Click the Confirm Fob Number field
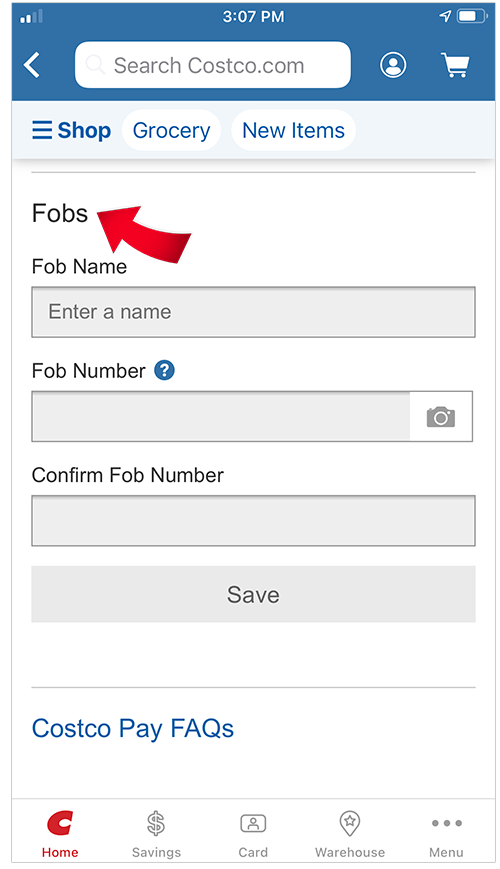Viewport: 500px width, 869px height. (253, 520)
